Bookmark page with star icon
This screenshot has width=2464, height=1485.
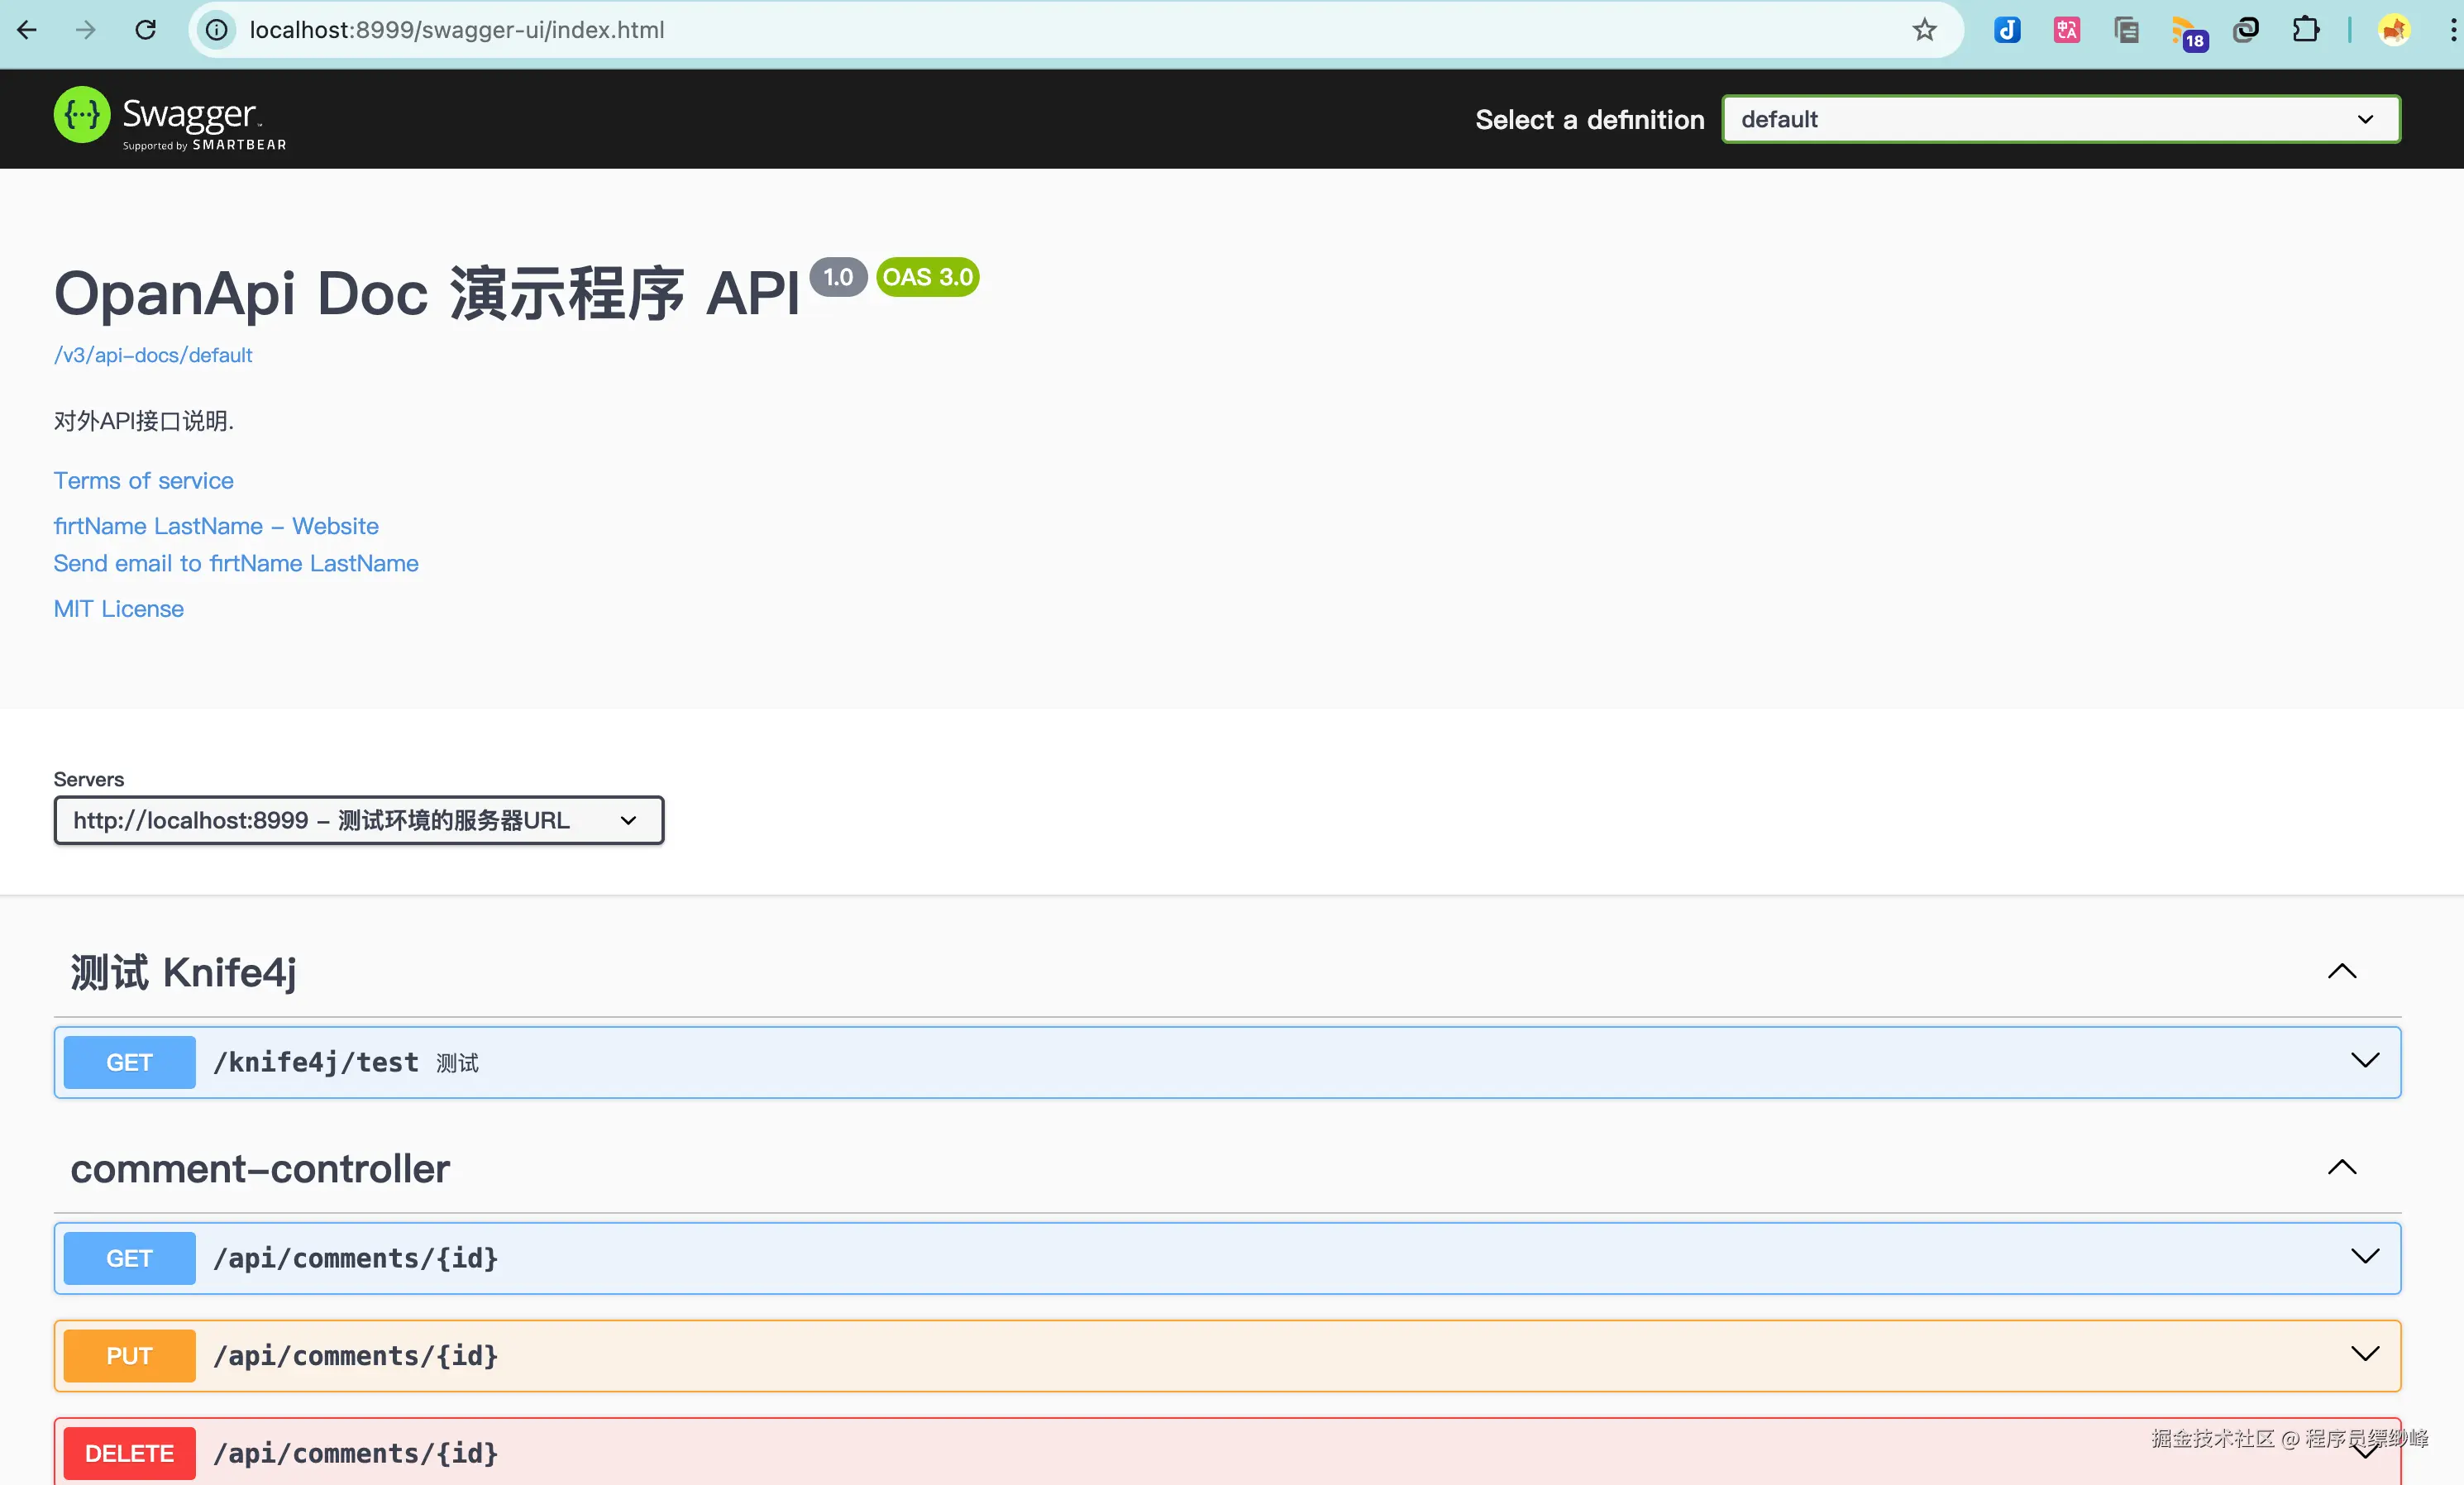(1924, 30)
